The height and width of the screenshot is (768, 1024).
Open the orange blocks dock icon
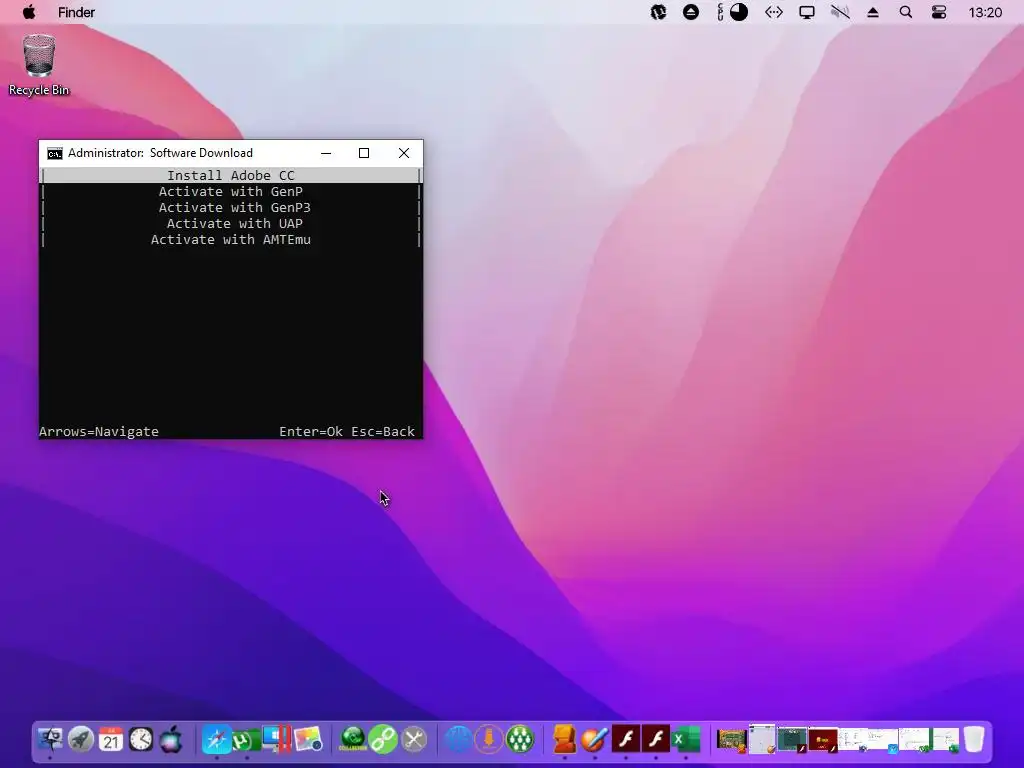565,739
